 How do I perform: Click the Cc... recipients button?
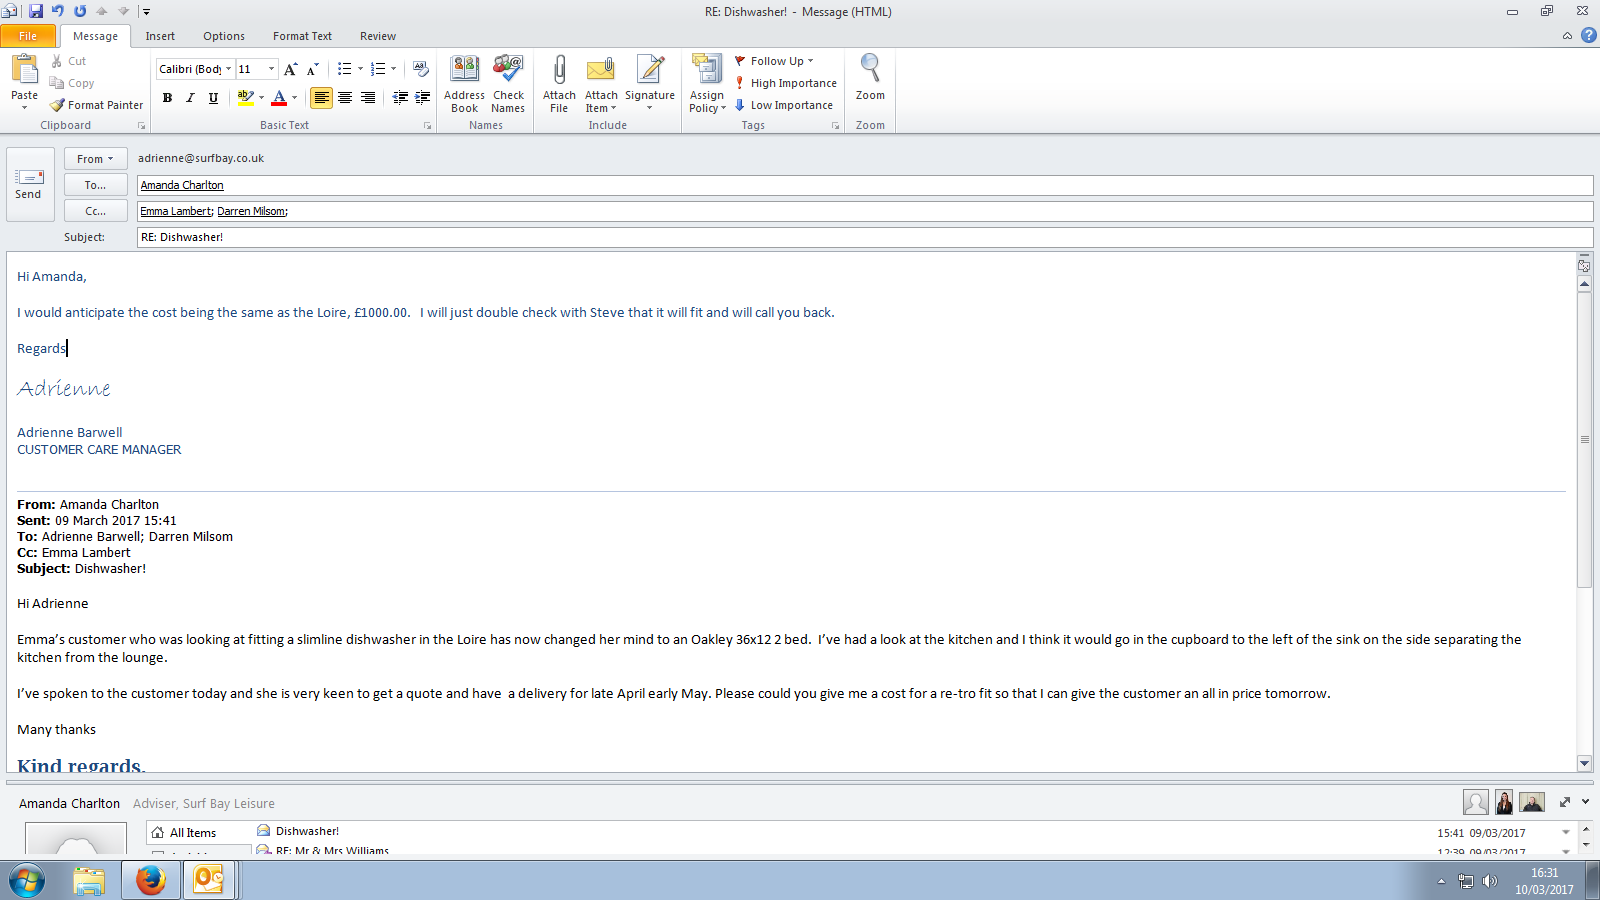[x=96, y=211]
